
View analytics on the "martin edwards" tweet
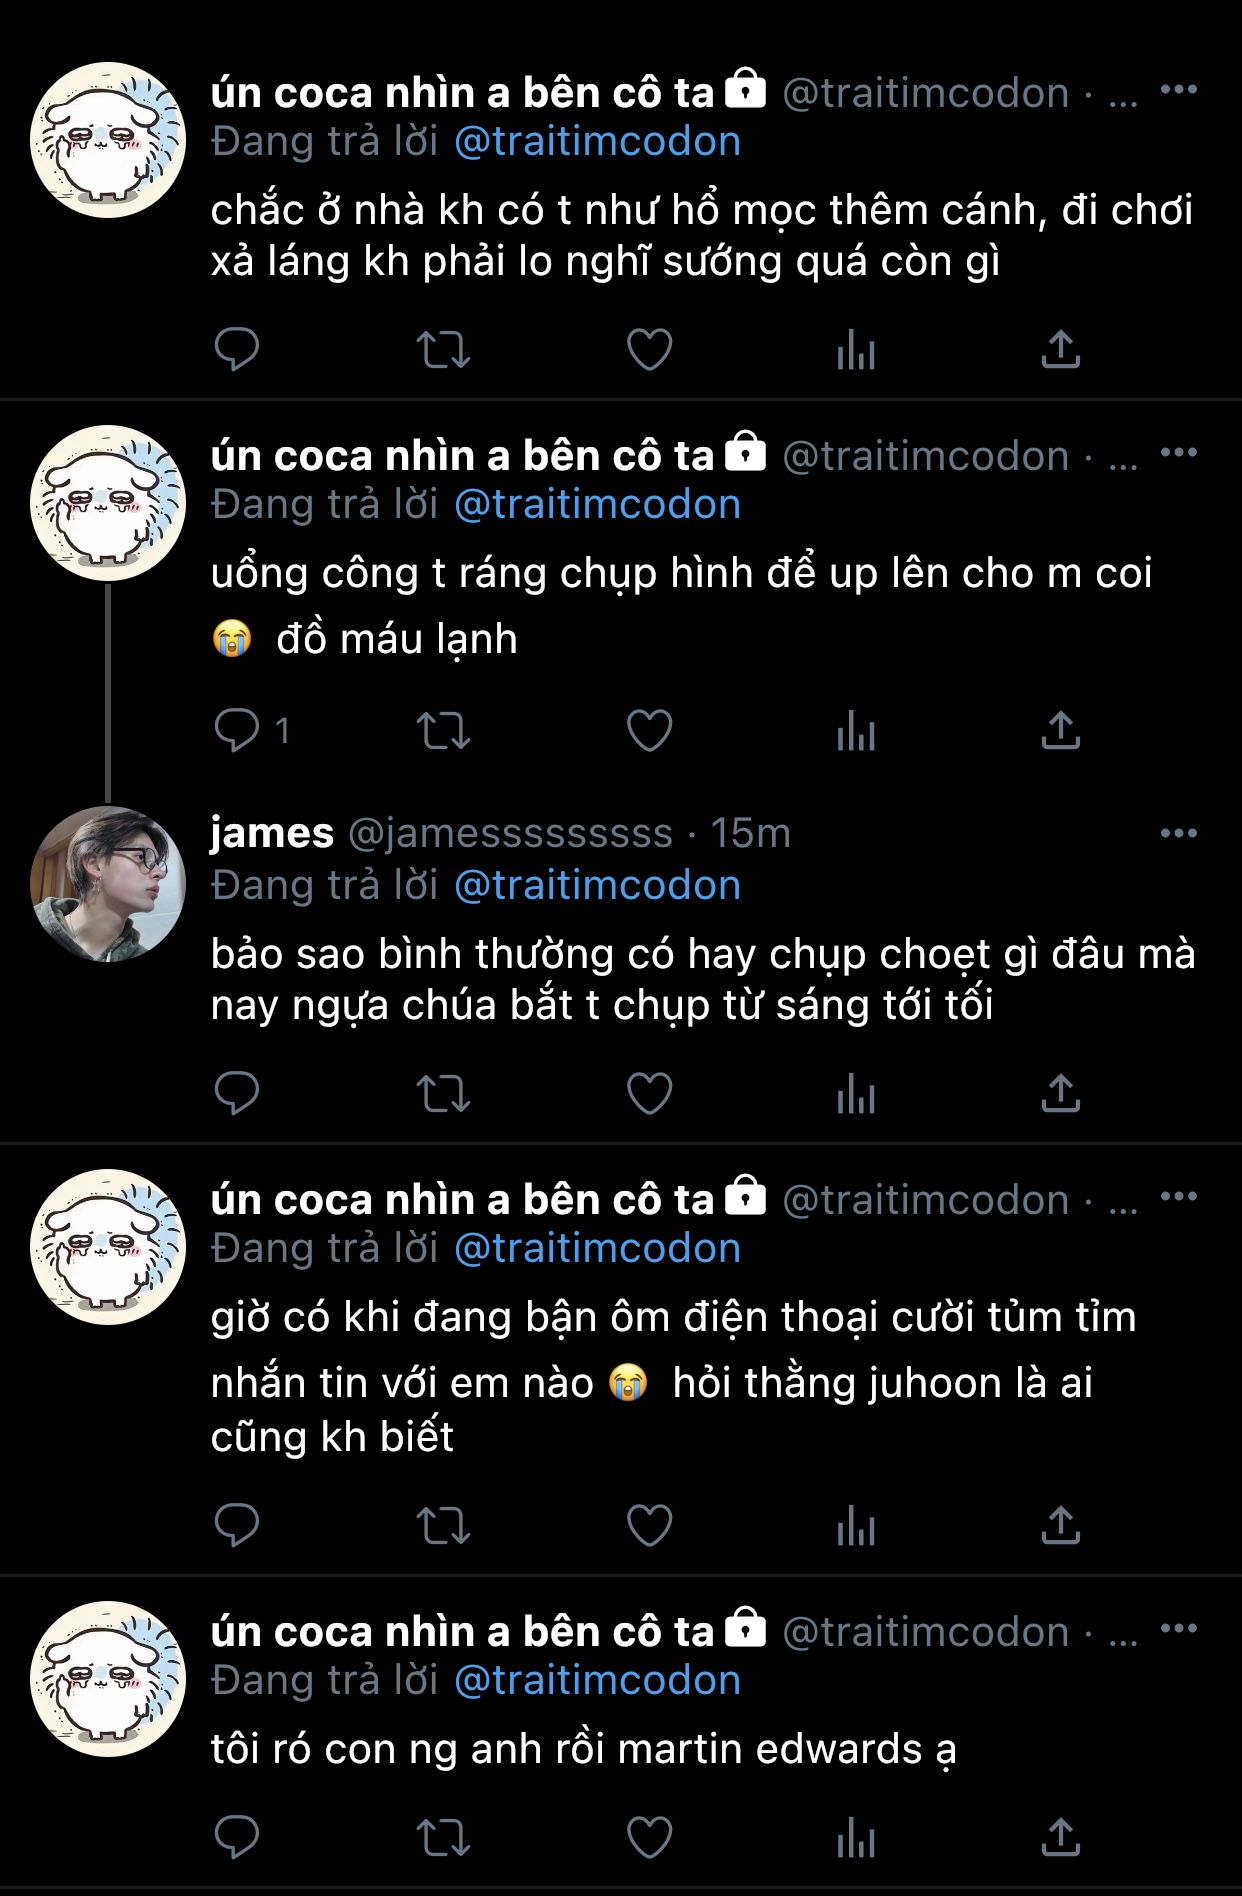(856, 1837)
